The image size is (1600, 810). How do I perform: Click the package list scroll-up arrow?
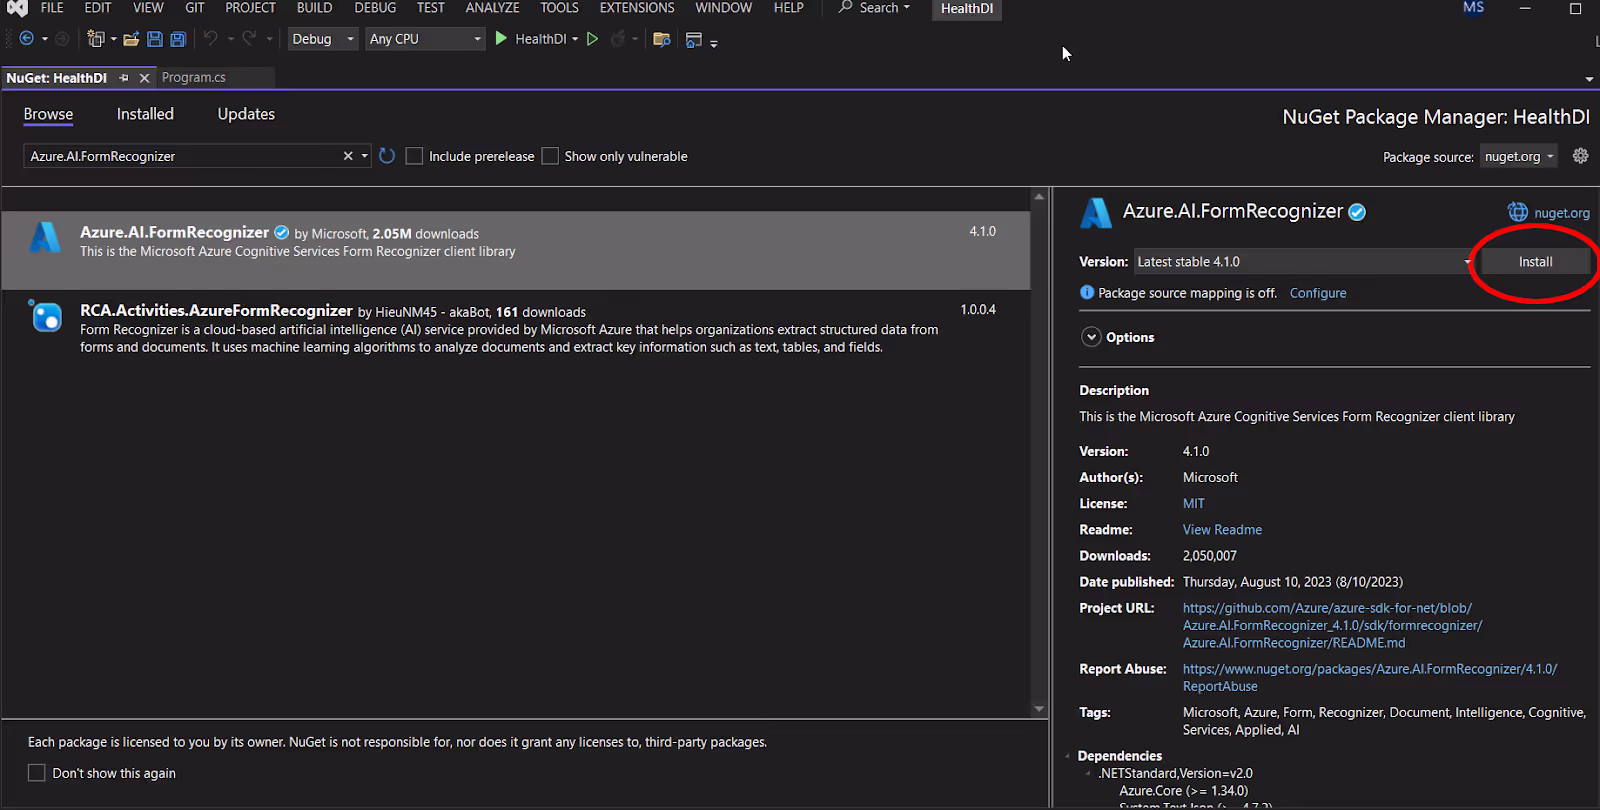[1039, 196]
